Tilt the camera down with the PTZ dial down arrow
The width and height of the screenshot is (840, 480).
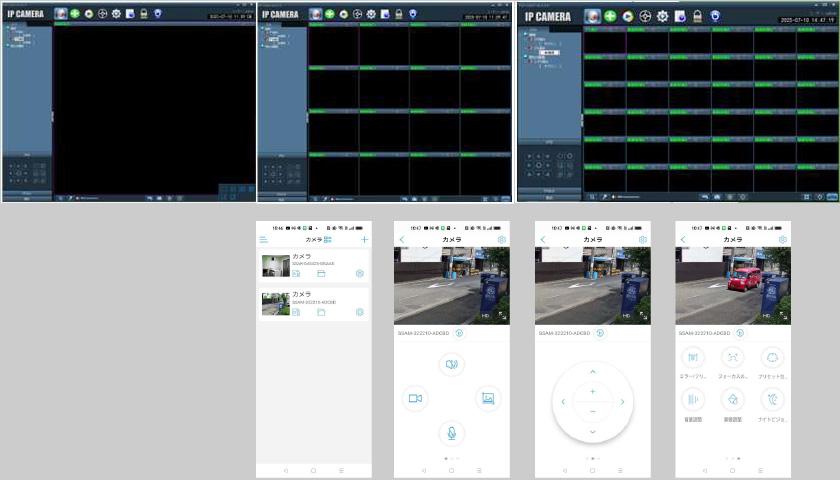592,431
